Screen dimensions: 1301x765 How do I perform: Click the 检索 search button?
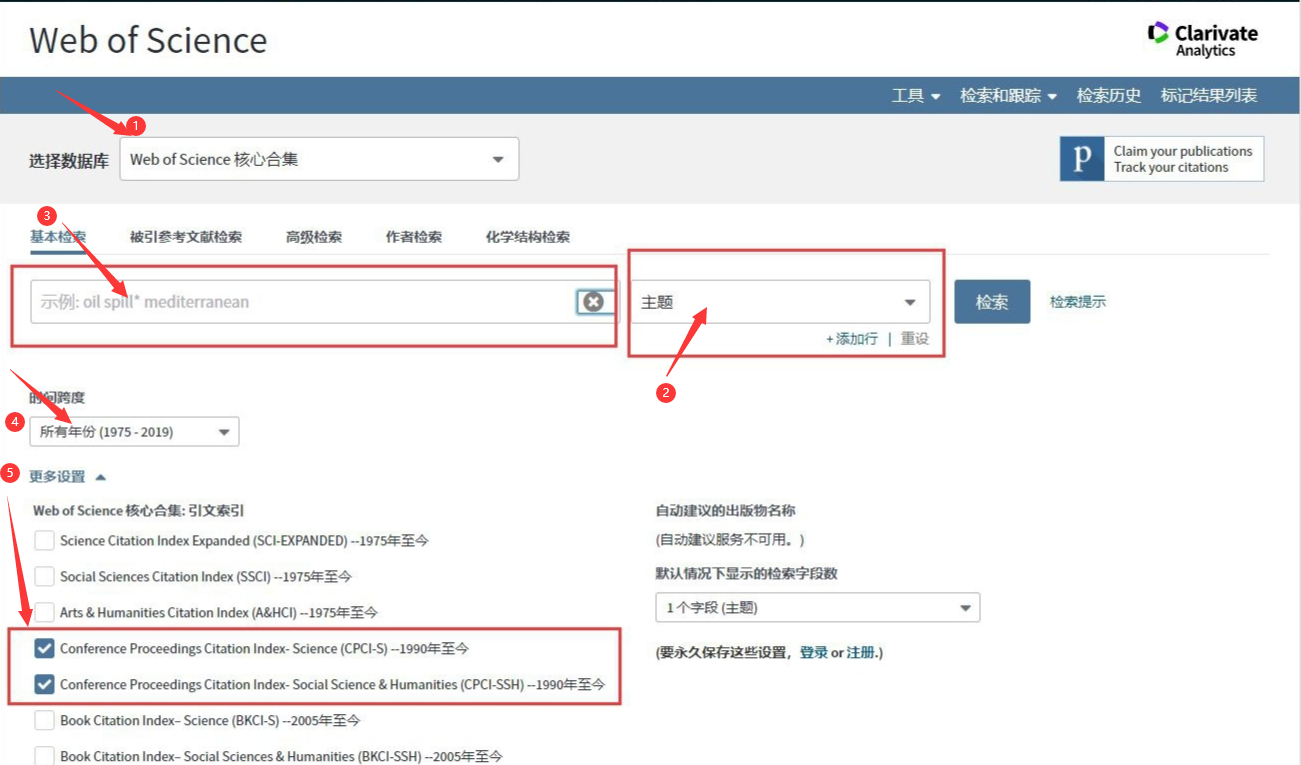click(x=991, y=302)
